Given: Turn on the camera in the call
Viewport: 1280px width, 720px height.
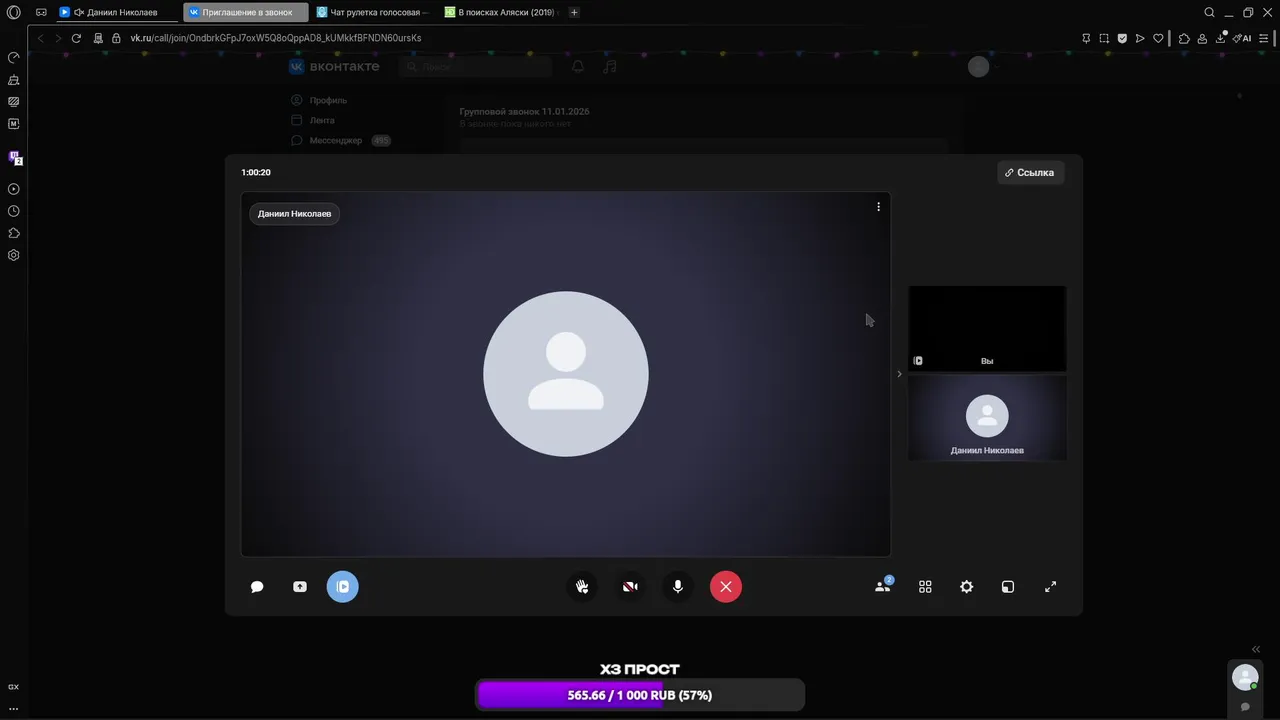Looking at the screenshot, I should [x=630, y=587].
